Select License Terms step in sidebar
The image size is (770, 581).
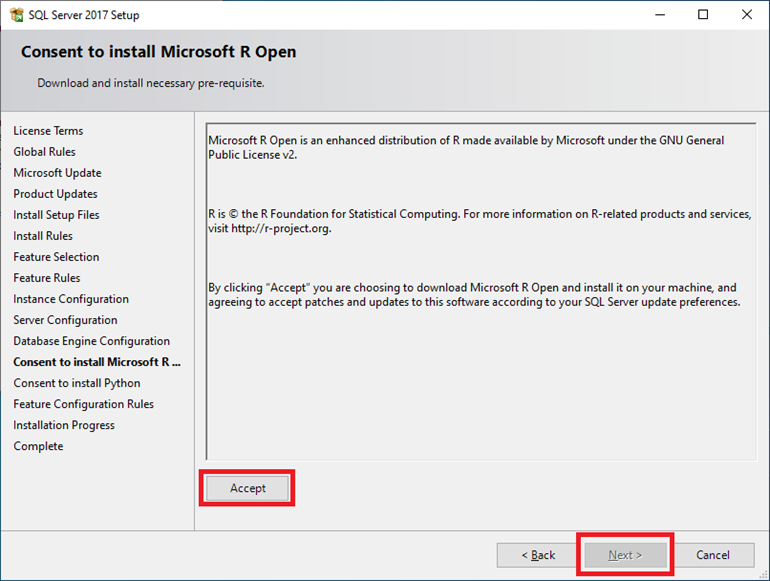[x=48, y=131]
